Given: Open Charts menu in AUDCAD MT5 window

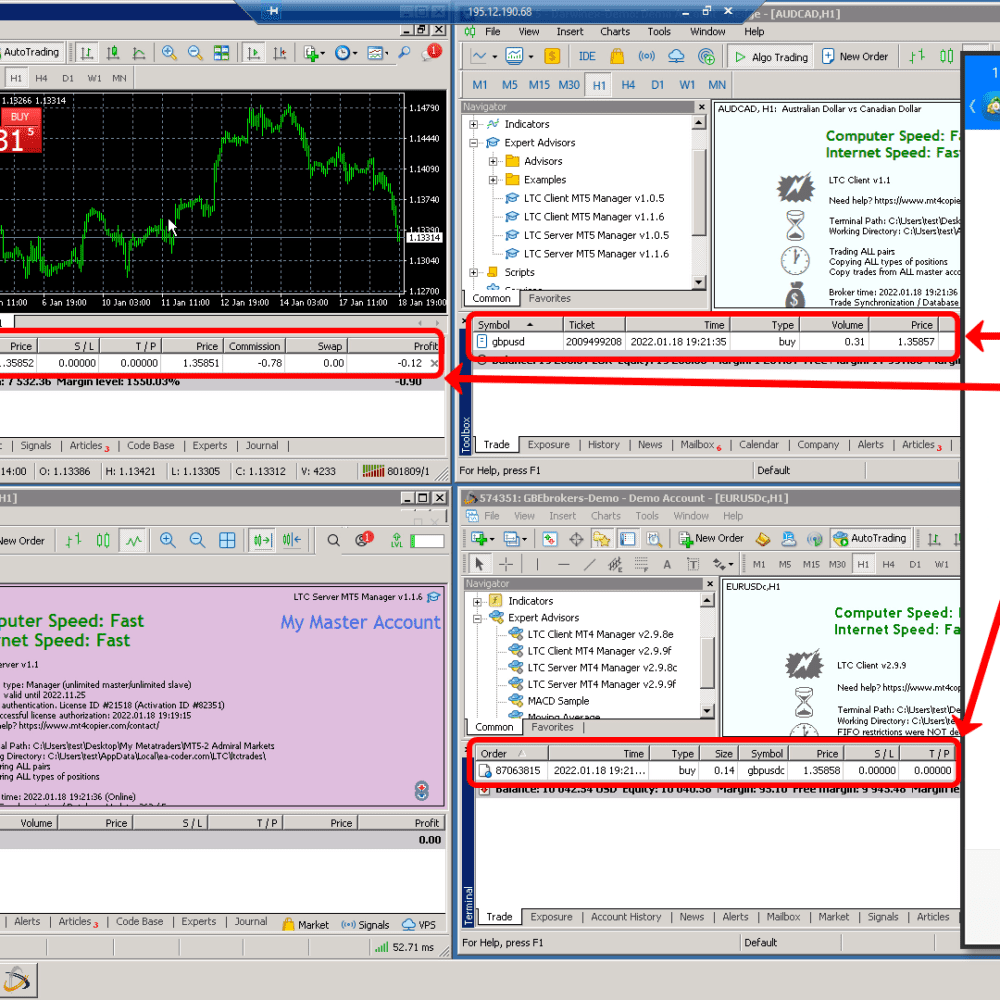Looking at the screenshot, I should coord(615,31).
